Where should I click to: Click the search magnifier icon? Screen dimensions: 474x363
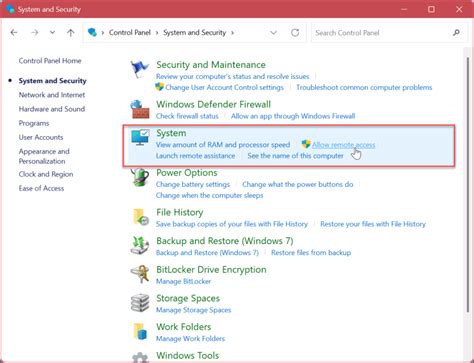(x=456, y=33)
